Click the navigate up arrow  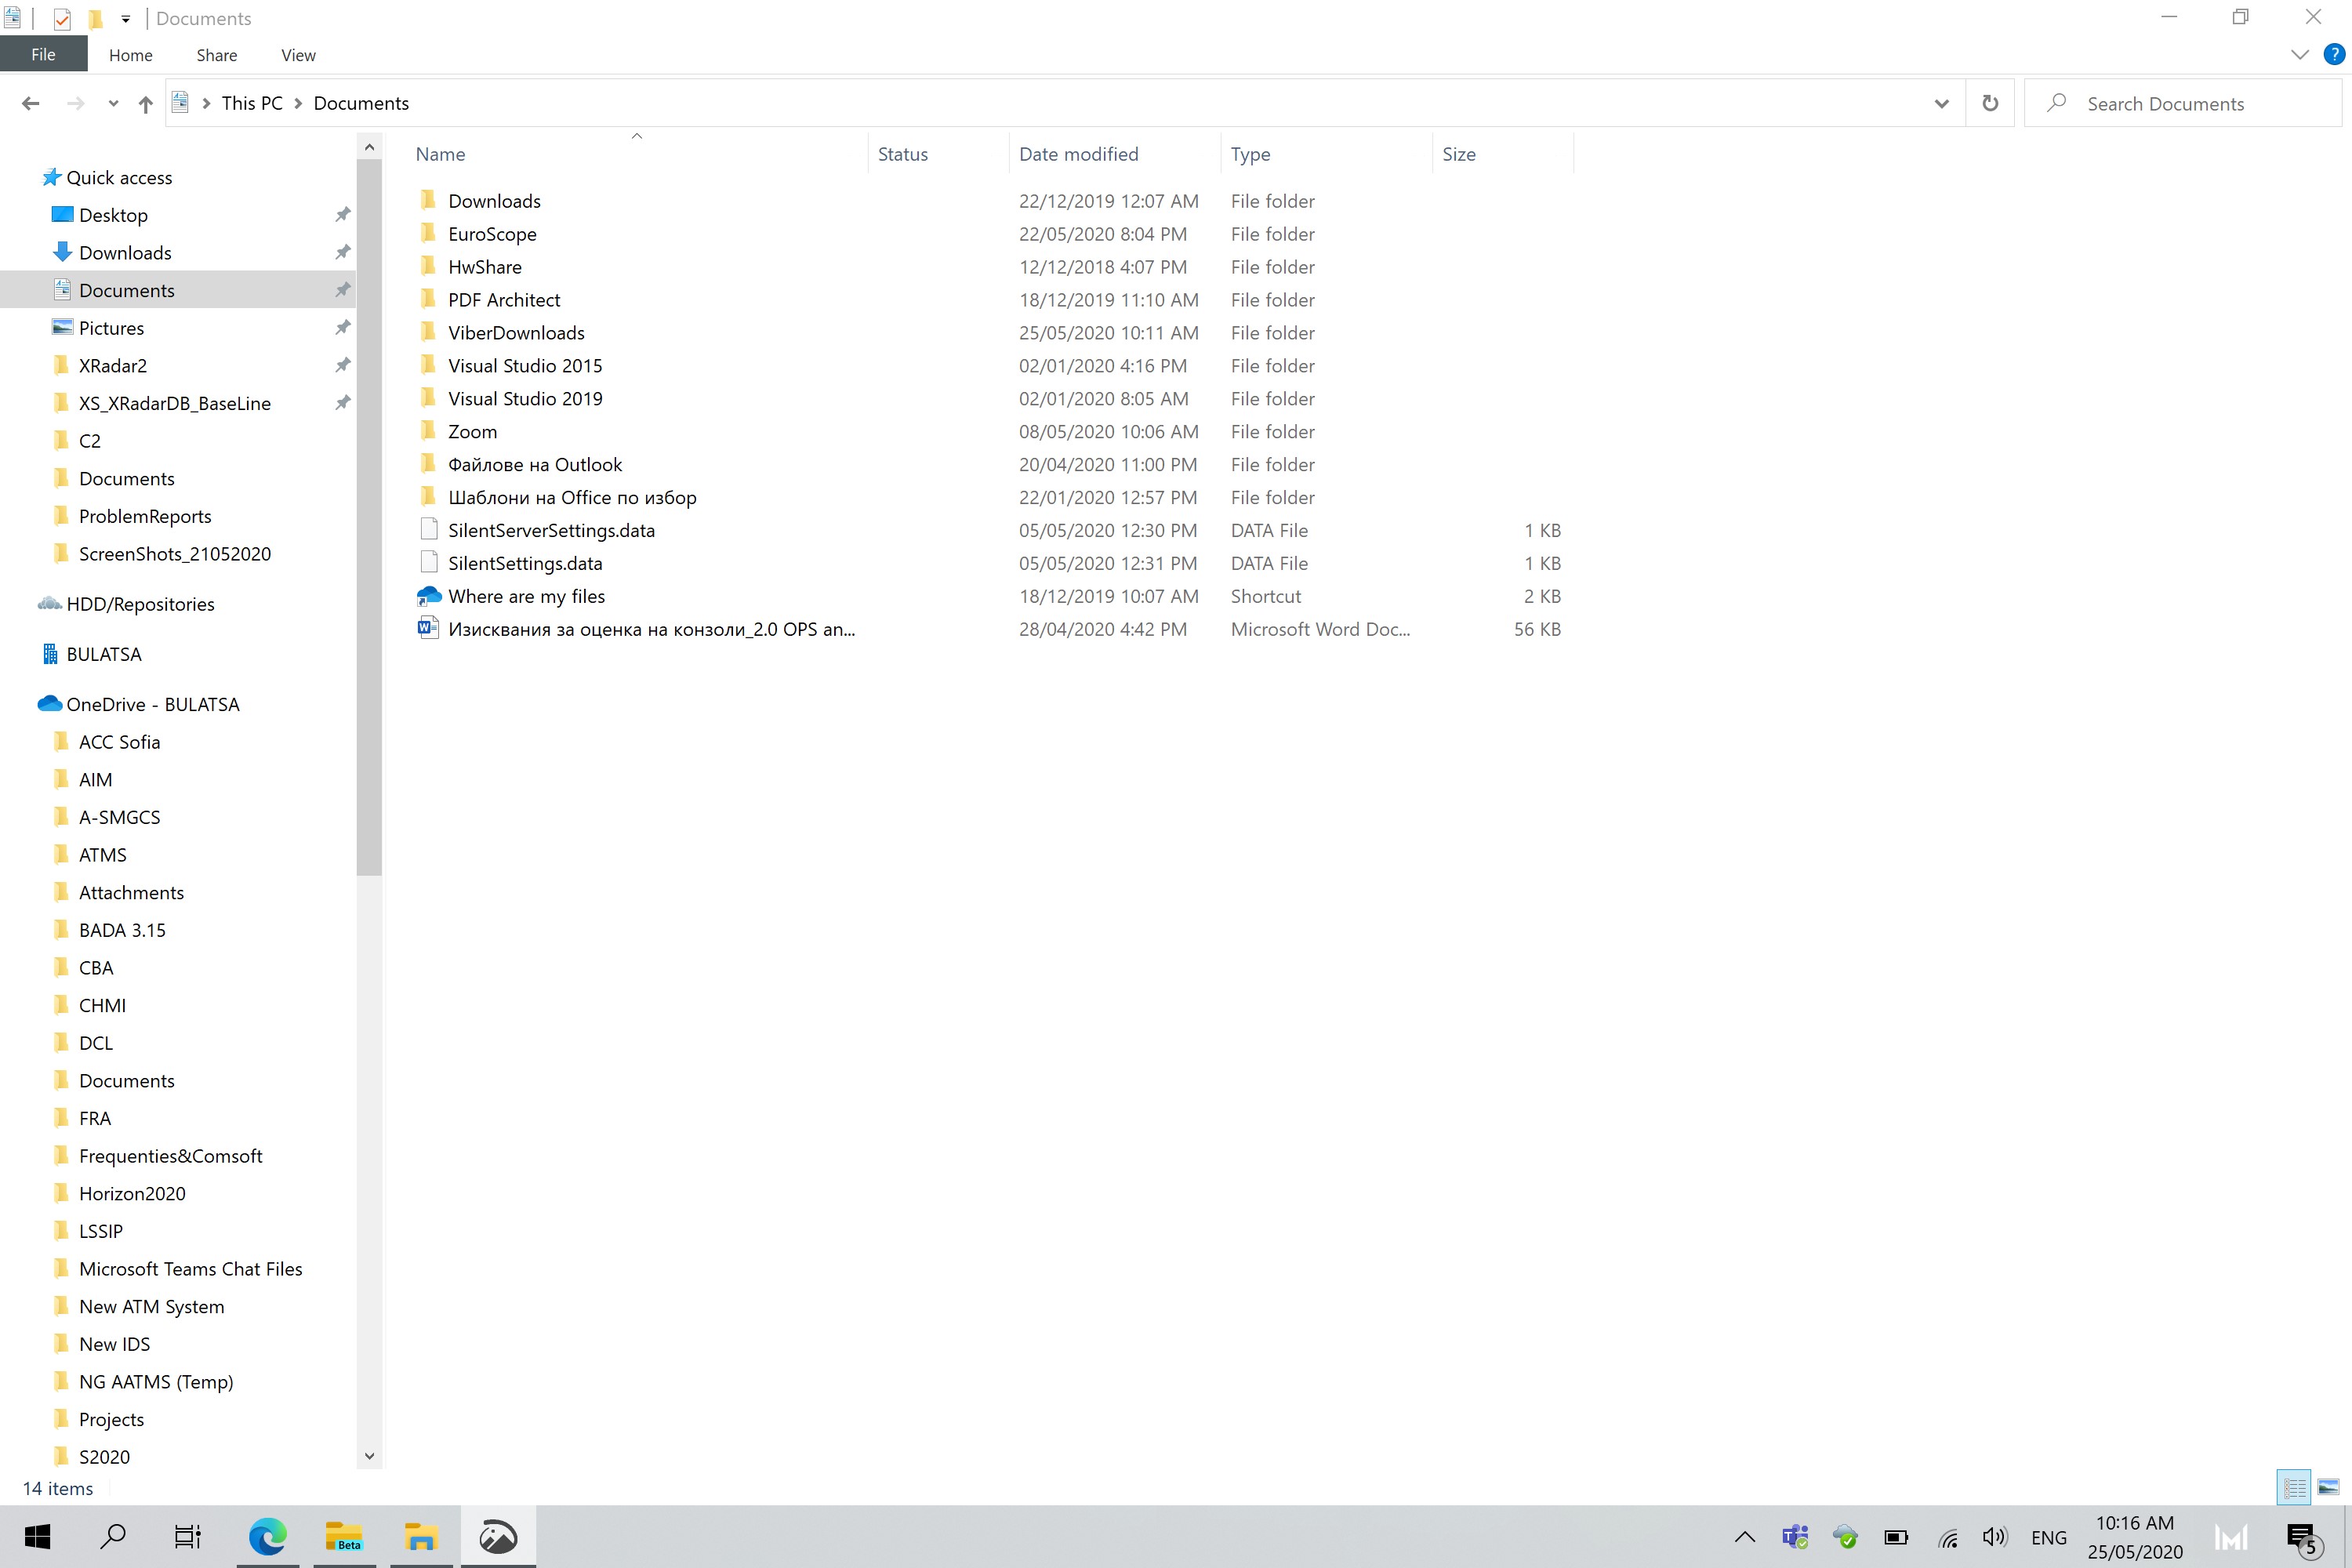pos(144,103)
